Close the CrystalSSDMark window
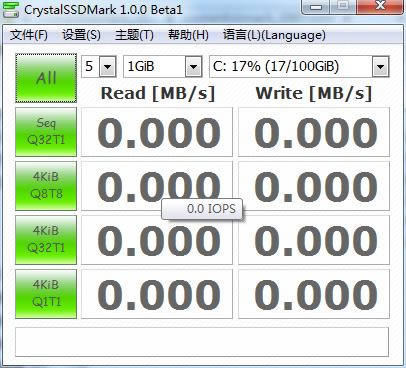 tap(379, 6)
